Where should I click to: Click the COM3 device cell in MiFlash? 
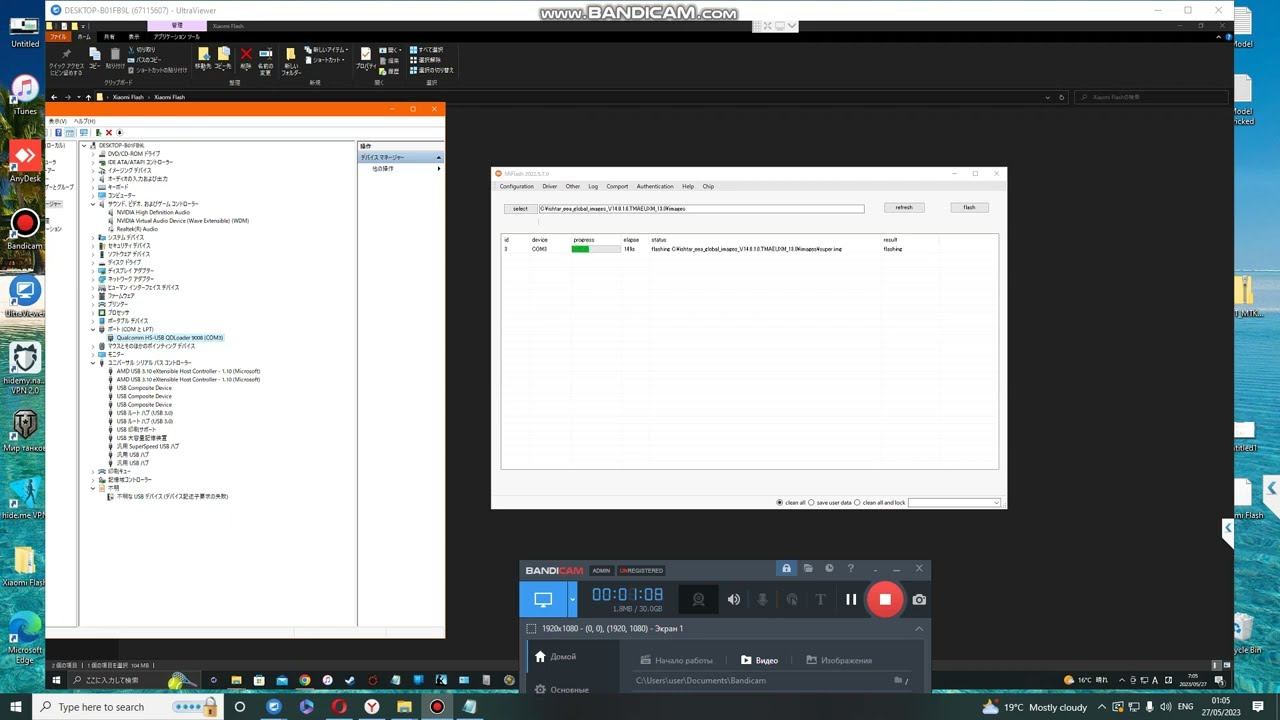pos(540,249)
